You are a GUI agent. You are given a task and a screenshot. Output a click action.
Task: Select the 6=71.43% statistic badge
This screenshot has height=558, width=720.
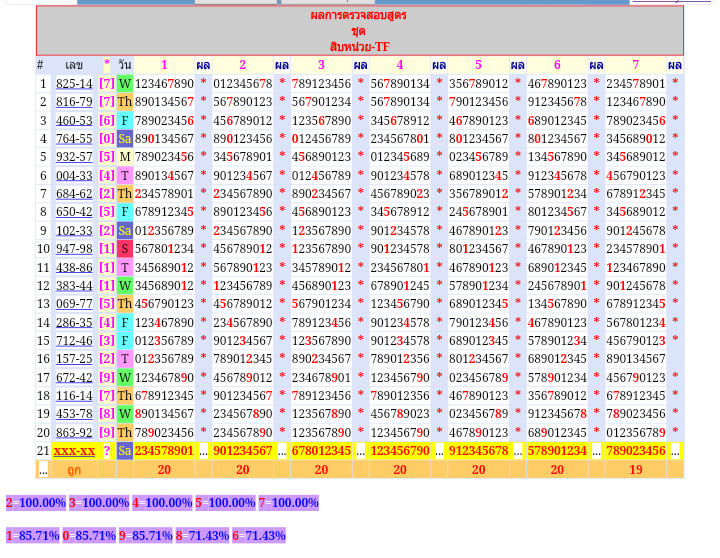tap(259, 535)
